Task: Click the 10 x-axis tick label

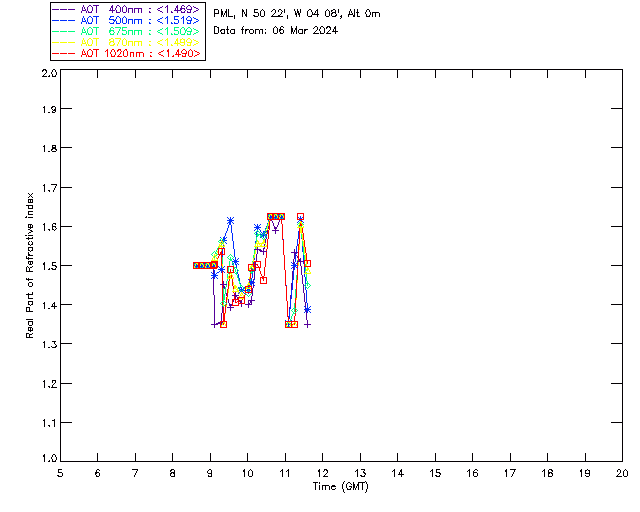Action: (x=247, y=473)
